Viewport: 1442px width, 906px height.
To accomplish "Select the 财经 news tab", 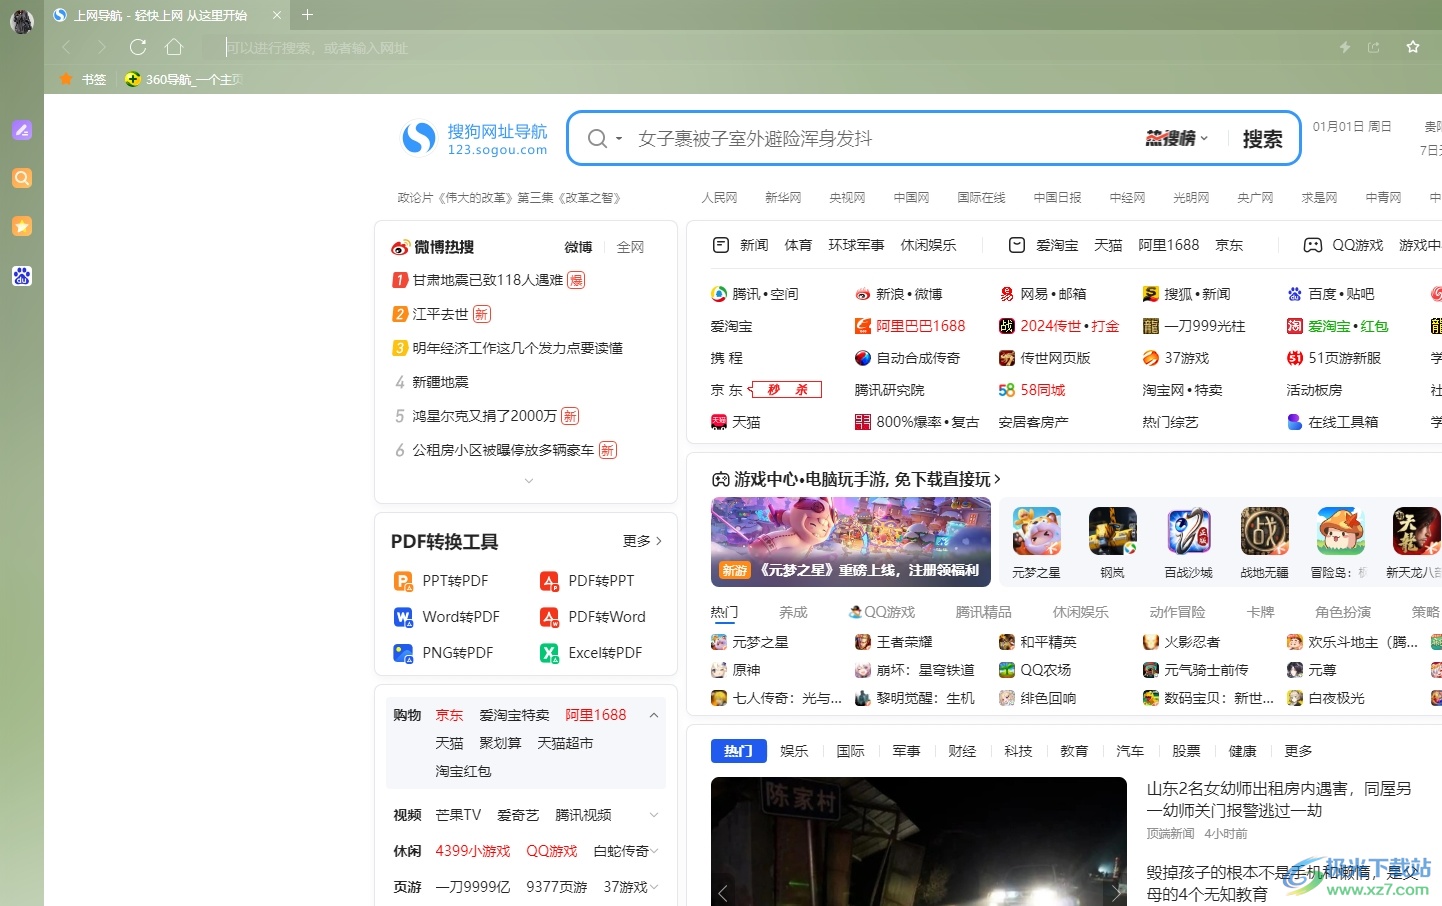I will pyautogui.click(x=962, y=751).
